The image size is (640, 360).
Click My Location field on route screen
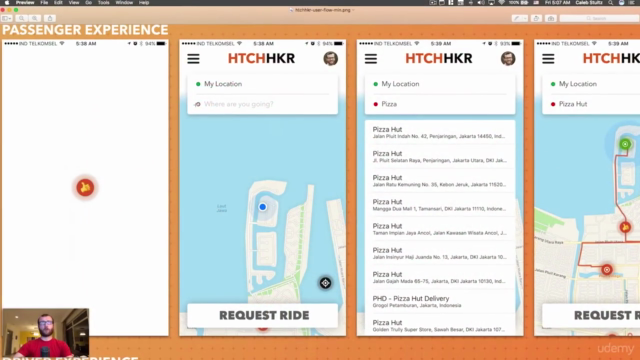pos(591,84)
